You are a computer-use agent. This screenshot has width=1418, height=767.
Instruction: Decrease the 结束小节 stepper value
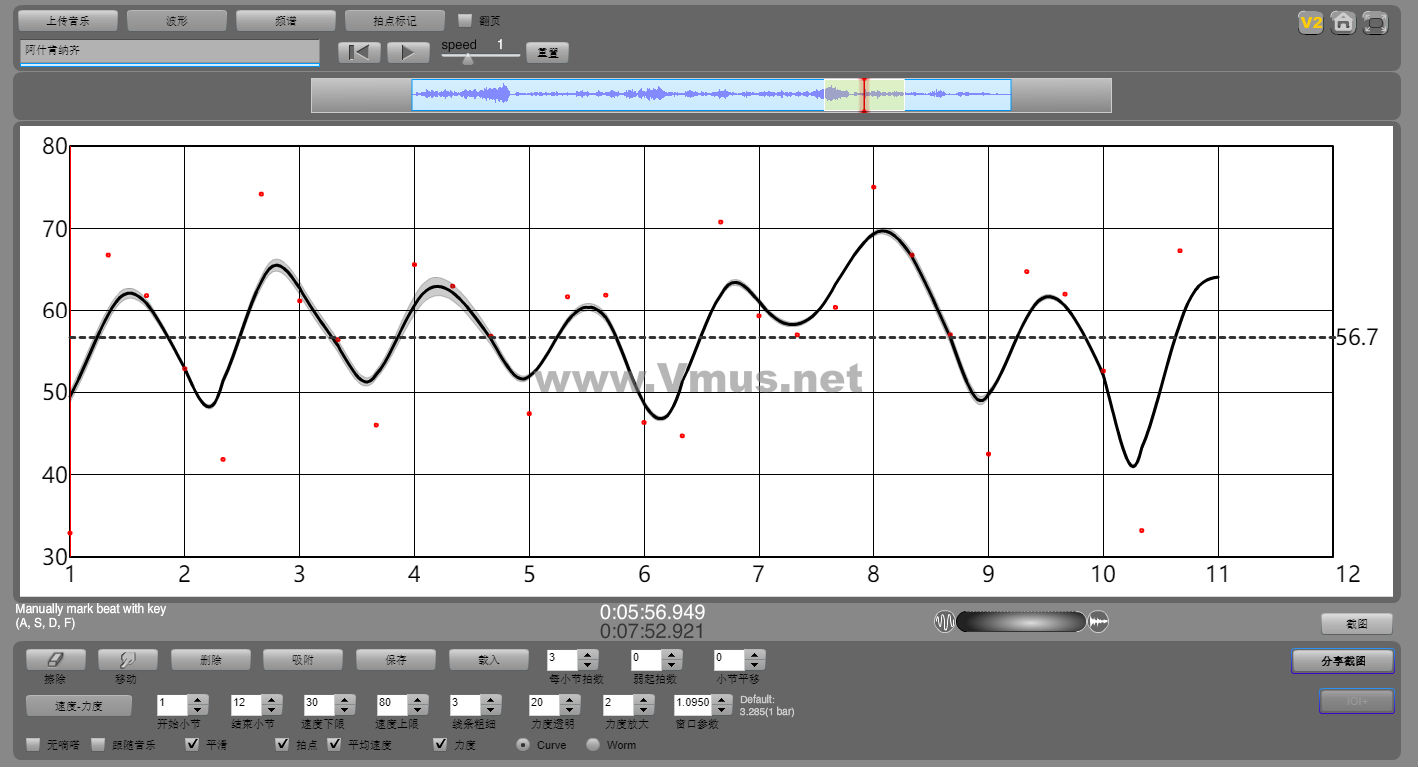tap(271, 709)
